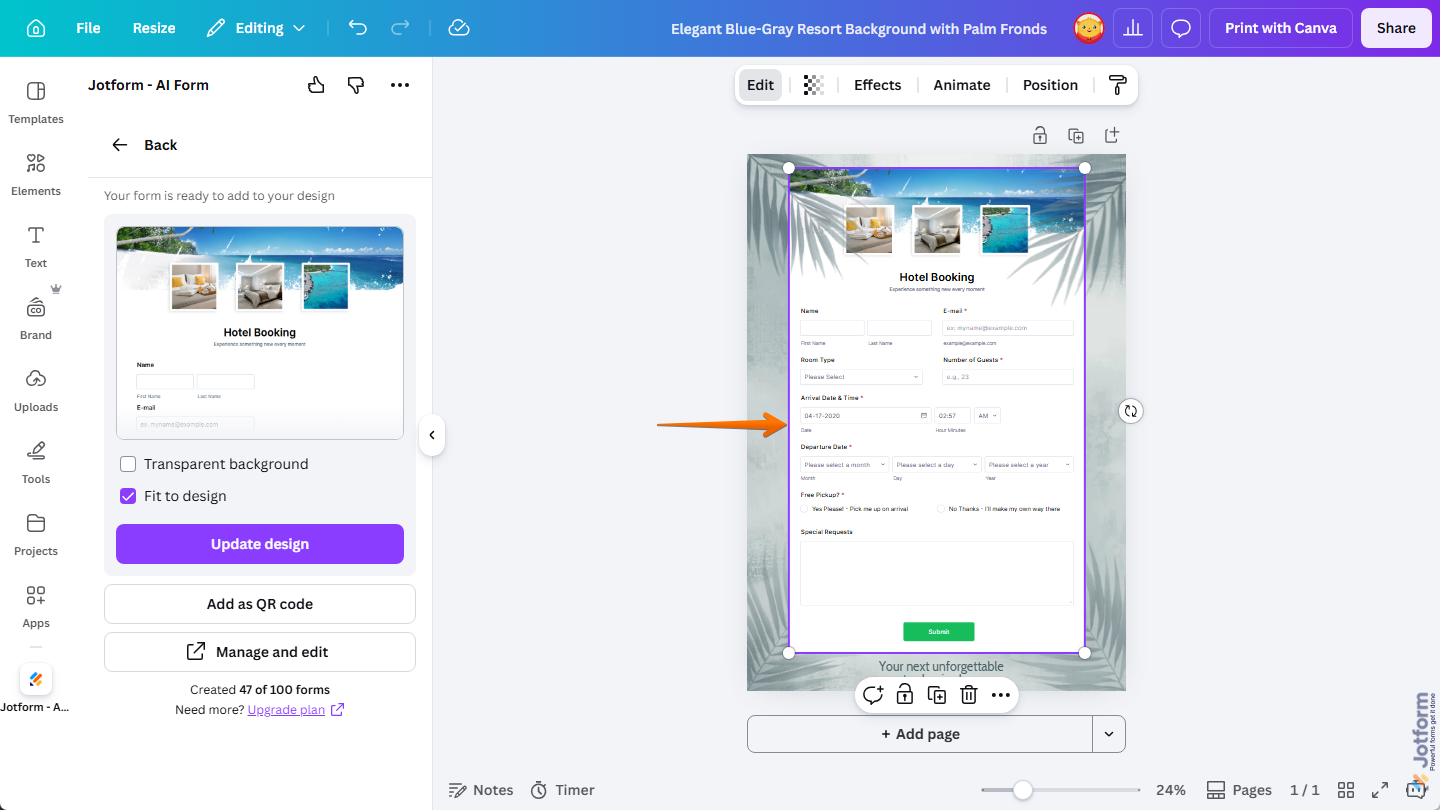Viewport: 1440px width, 810px height.
Task: Click the green Submit button in form
Action: 938,632
